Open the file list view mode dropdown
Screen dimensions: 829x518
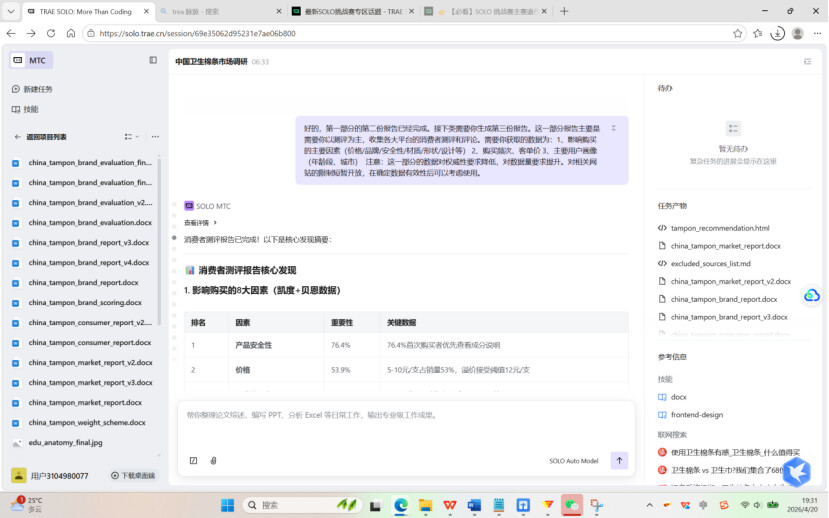[x=131, y=137]
